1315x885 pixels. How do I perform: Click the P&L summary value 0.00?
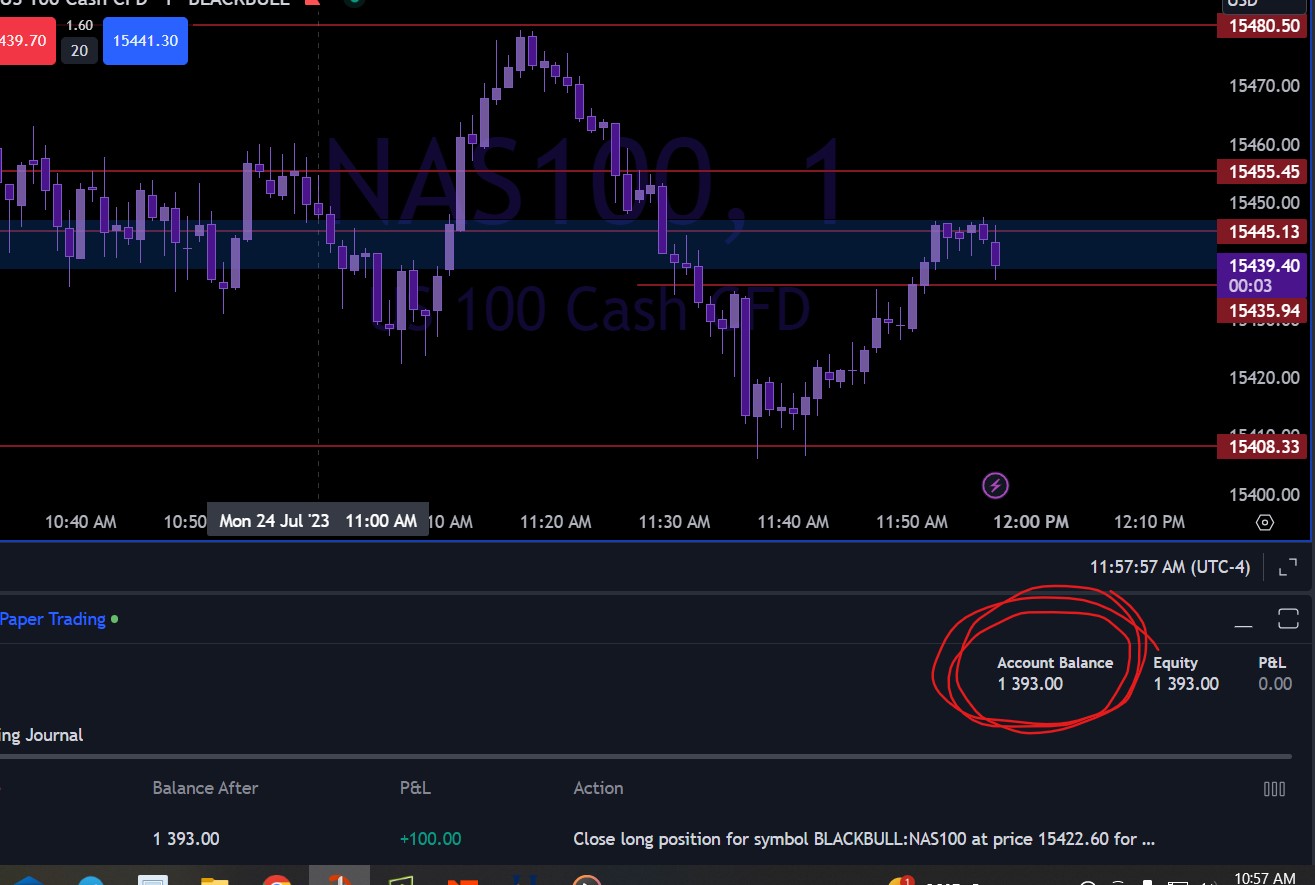(x=1275, y=684)
